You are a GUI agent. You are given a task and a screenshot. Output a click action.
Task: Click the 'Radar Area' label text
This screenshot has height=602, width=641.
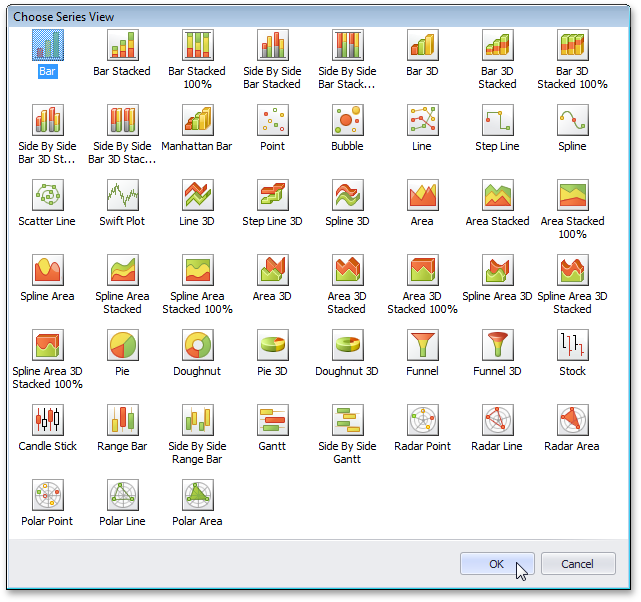click(x=572, y=446)
